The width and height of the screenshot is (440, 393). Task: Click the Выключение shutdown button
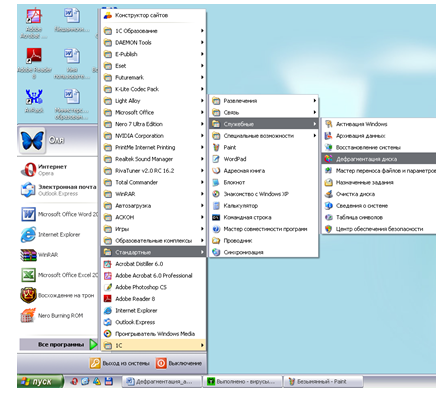click(x=179, y=363)
